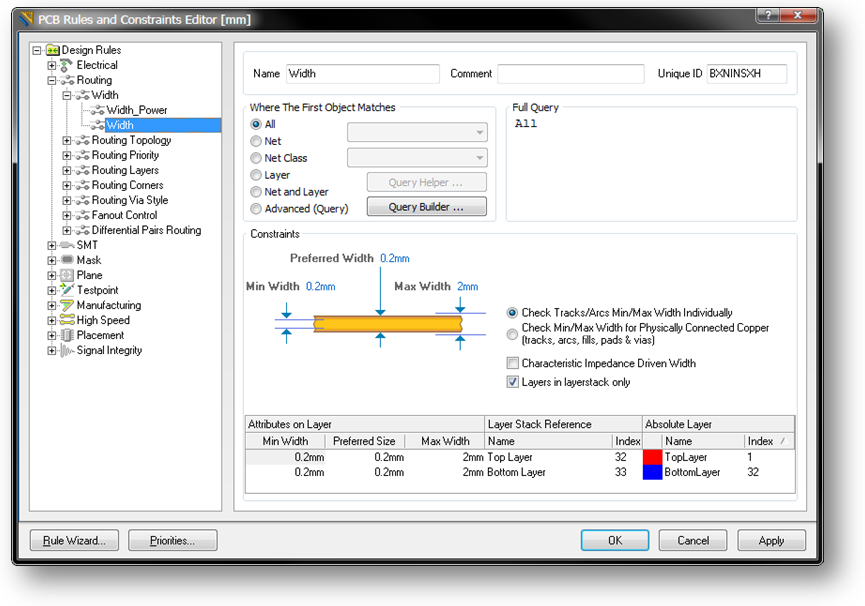This screenshot has width=865, height=606.
Task: Click the Routing Topology icon
Action: coord(82,140)
